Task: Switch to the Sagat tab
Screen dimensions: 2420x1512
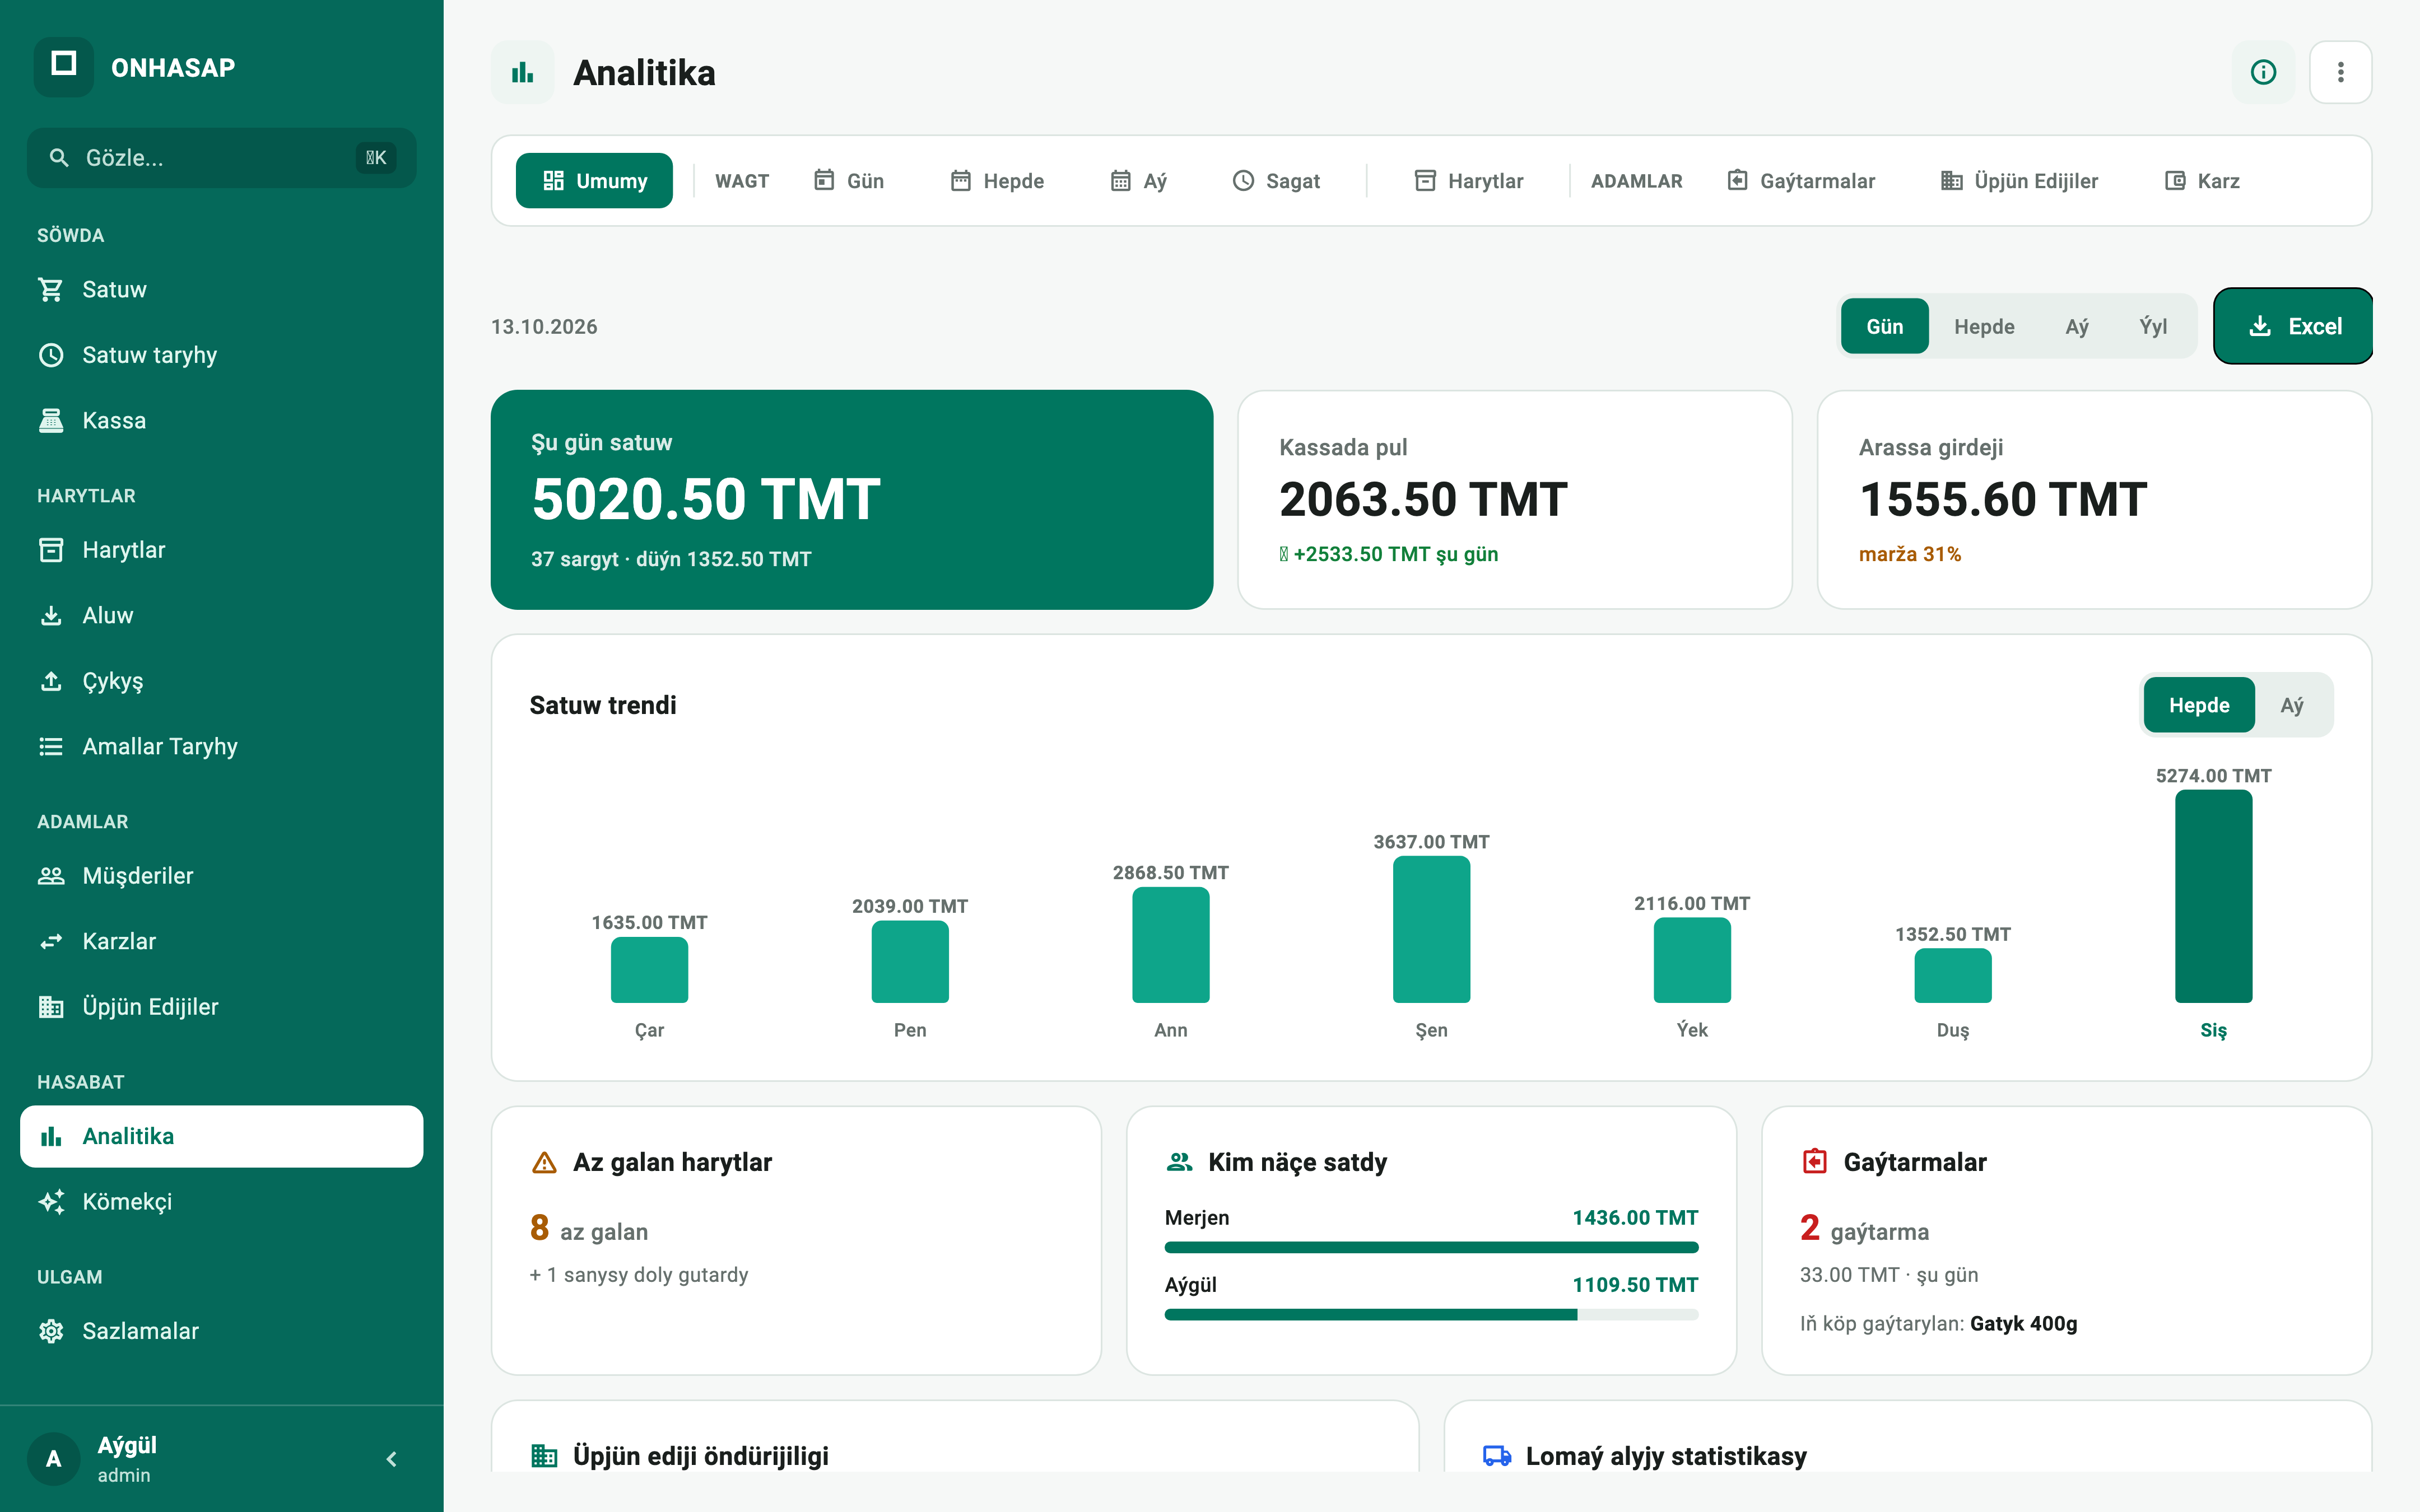Action: pos(1277,181)
